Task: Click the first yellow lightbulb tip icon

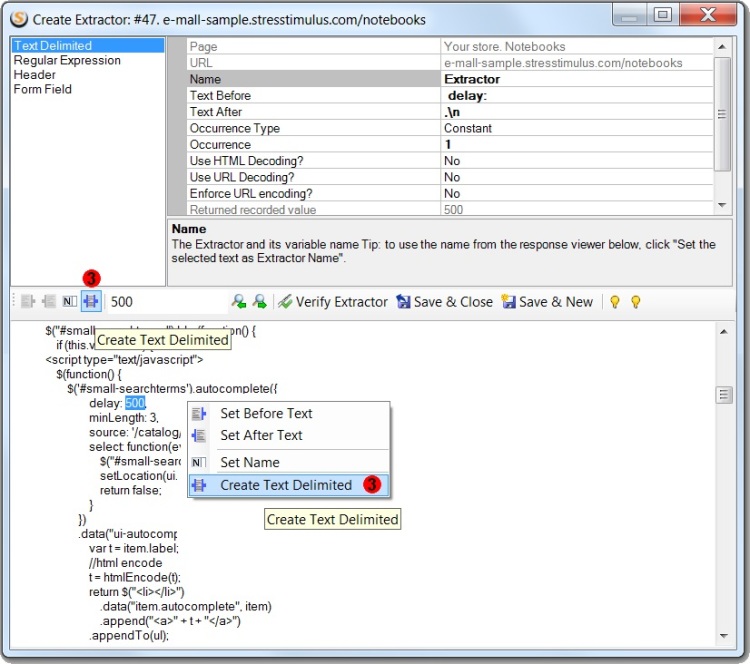Action: pyautogui.click(x=615, y=302)
